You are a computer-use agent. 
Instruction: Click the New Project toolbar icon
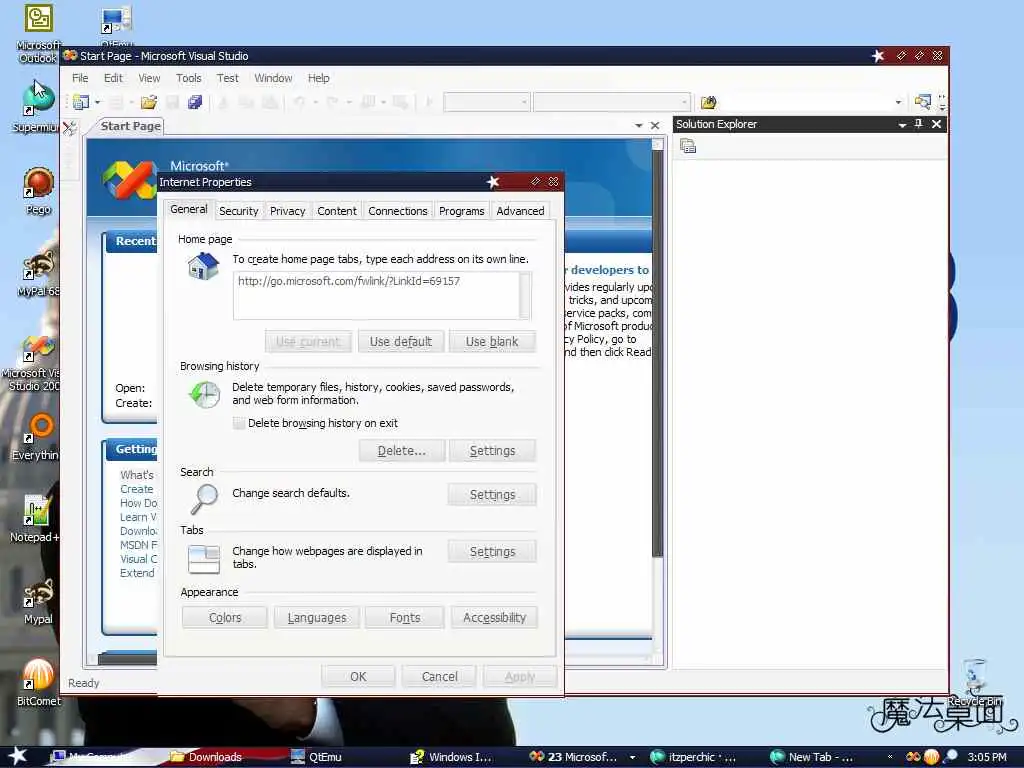[x=81, y=102]
